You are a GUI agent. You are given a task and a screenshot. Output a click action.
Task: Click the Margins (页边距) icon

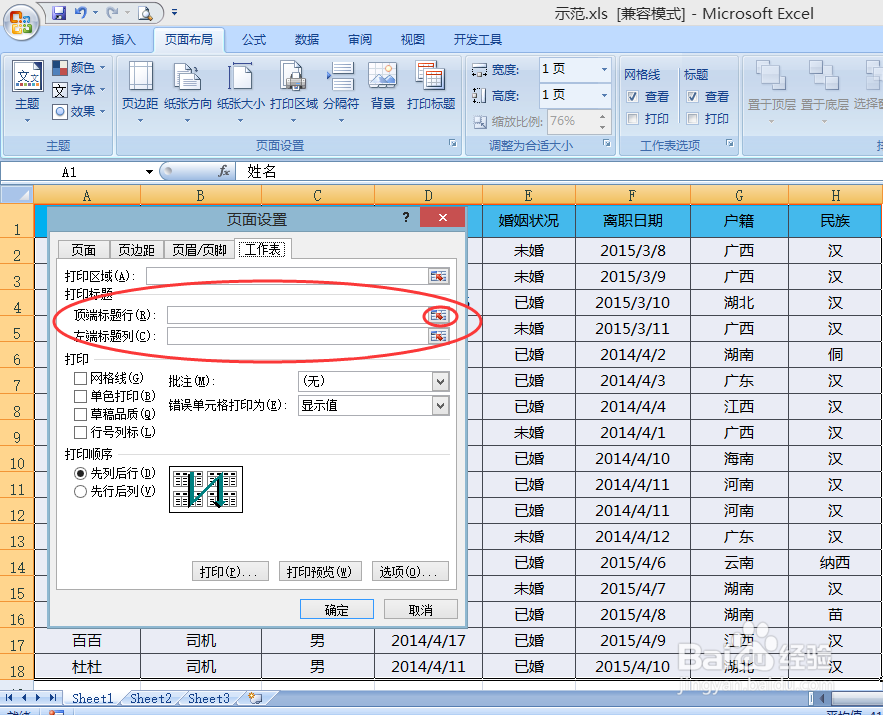140,77
